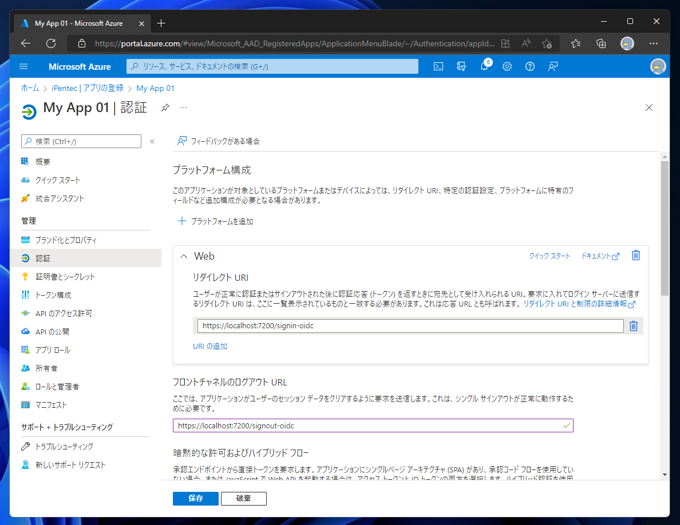Open the blade's more options ellipsis
This screenshot has width=680, height=525.
184,108
